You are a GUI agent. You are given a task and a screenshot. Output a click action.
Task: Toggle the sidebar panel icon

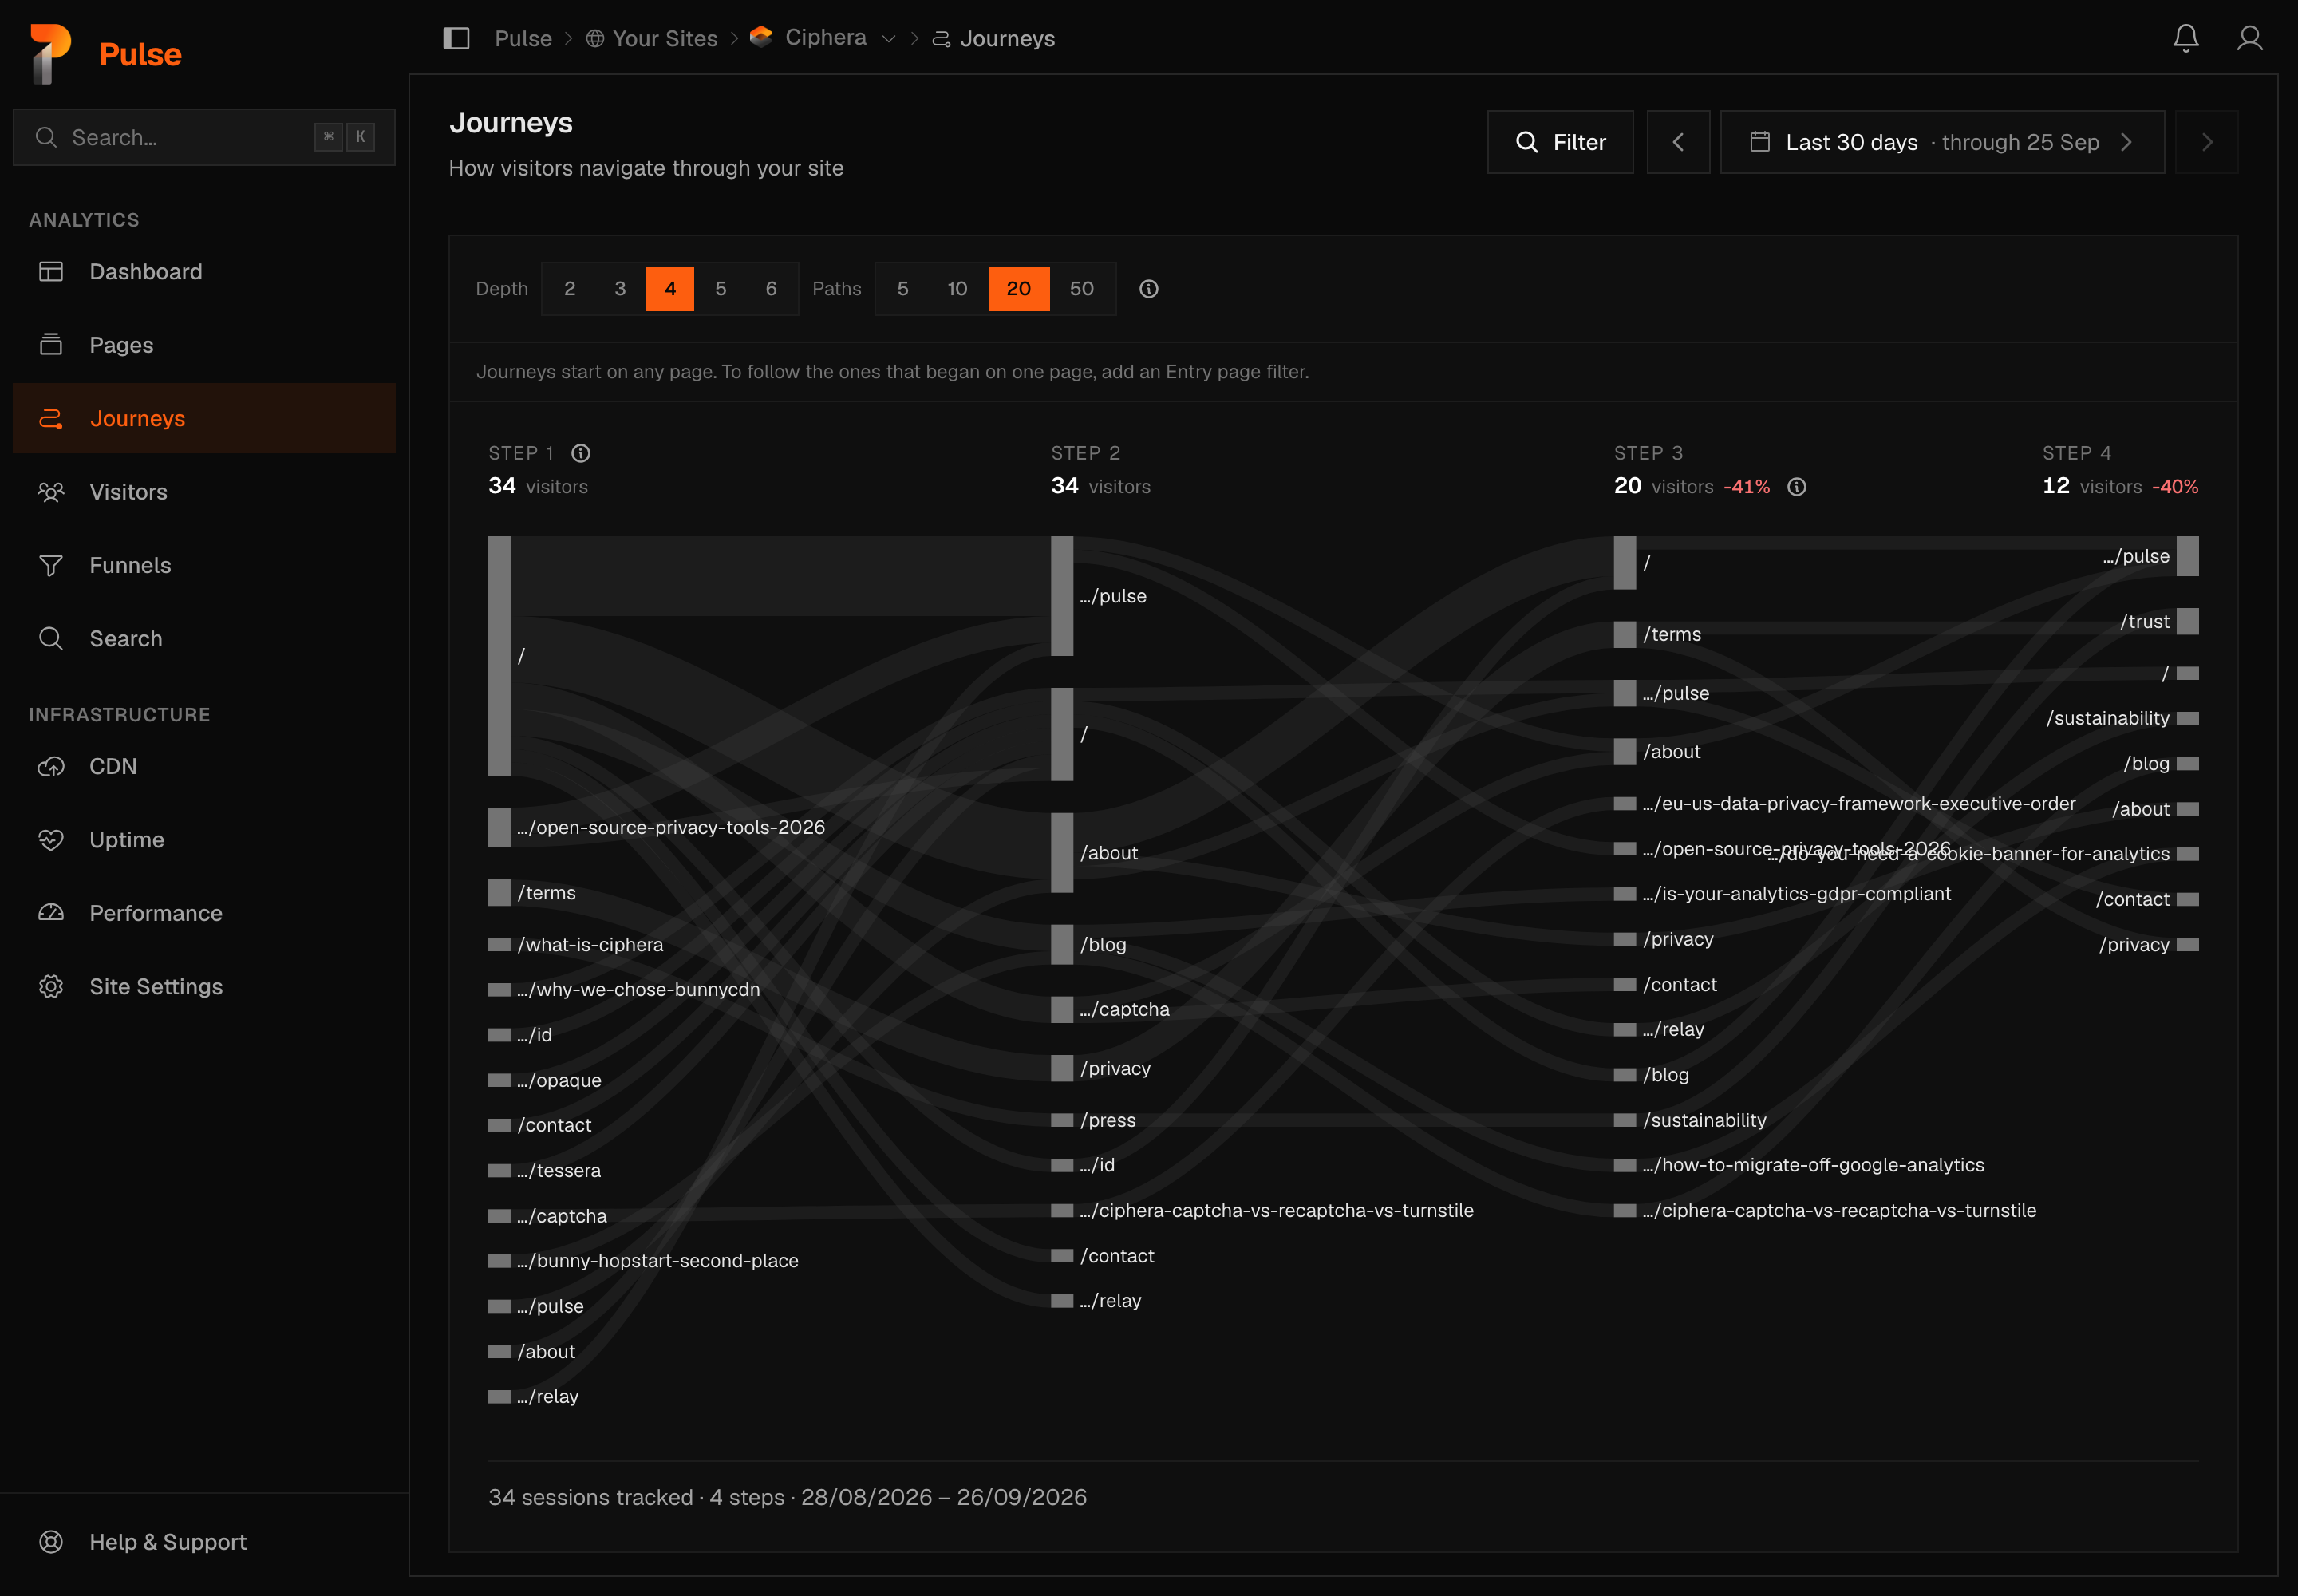click(456, 38)
